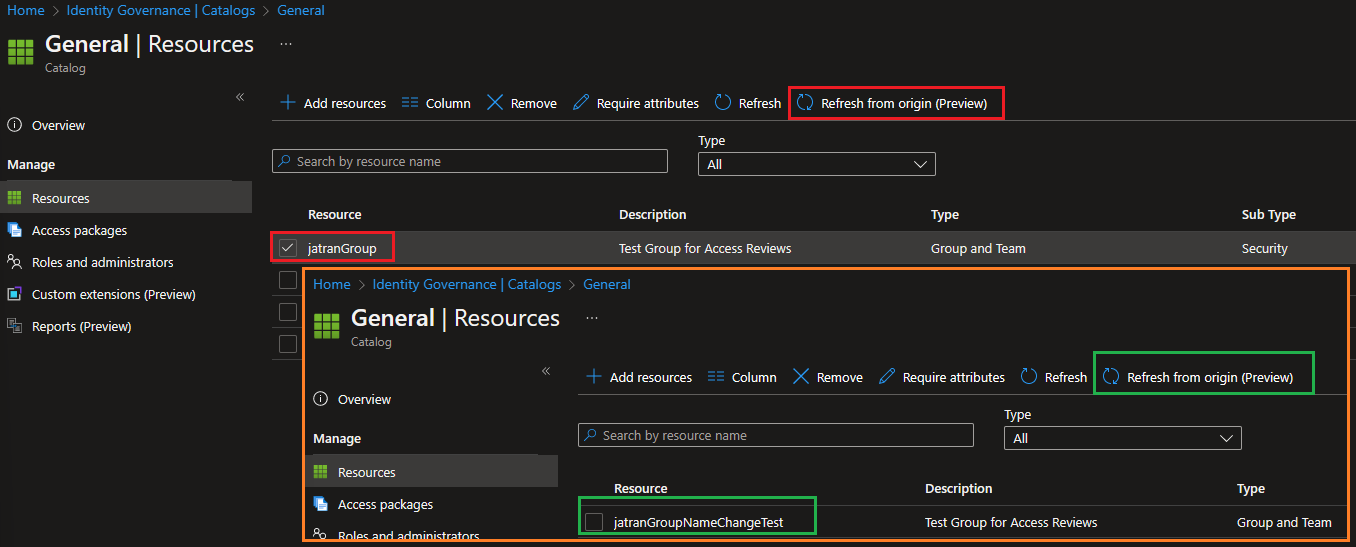Click the description cell in jatranGroupNameChangeTest row
Image resolution: width=1356 pixels, height=547 pixels.
[x=1011, y=522]
